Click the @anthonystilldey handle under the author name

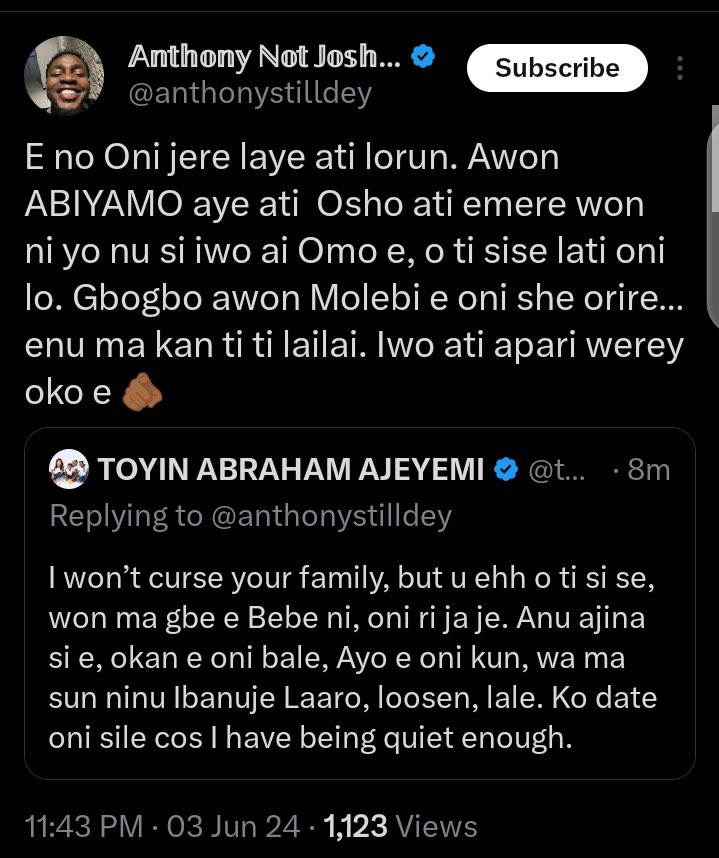(250, 94)
